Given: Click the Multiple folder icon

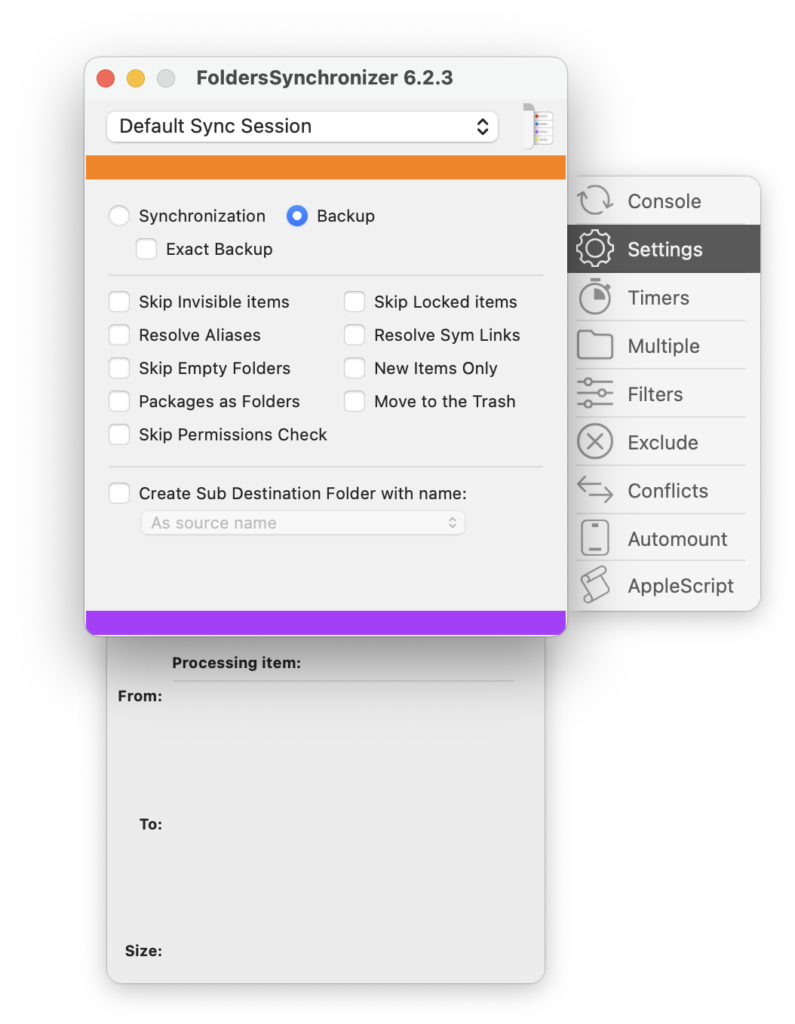Looking at the screenshot, I should click(x=594, y=345).
